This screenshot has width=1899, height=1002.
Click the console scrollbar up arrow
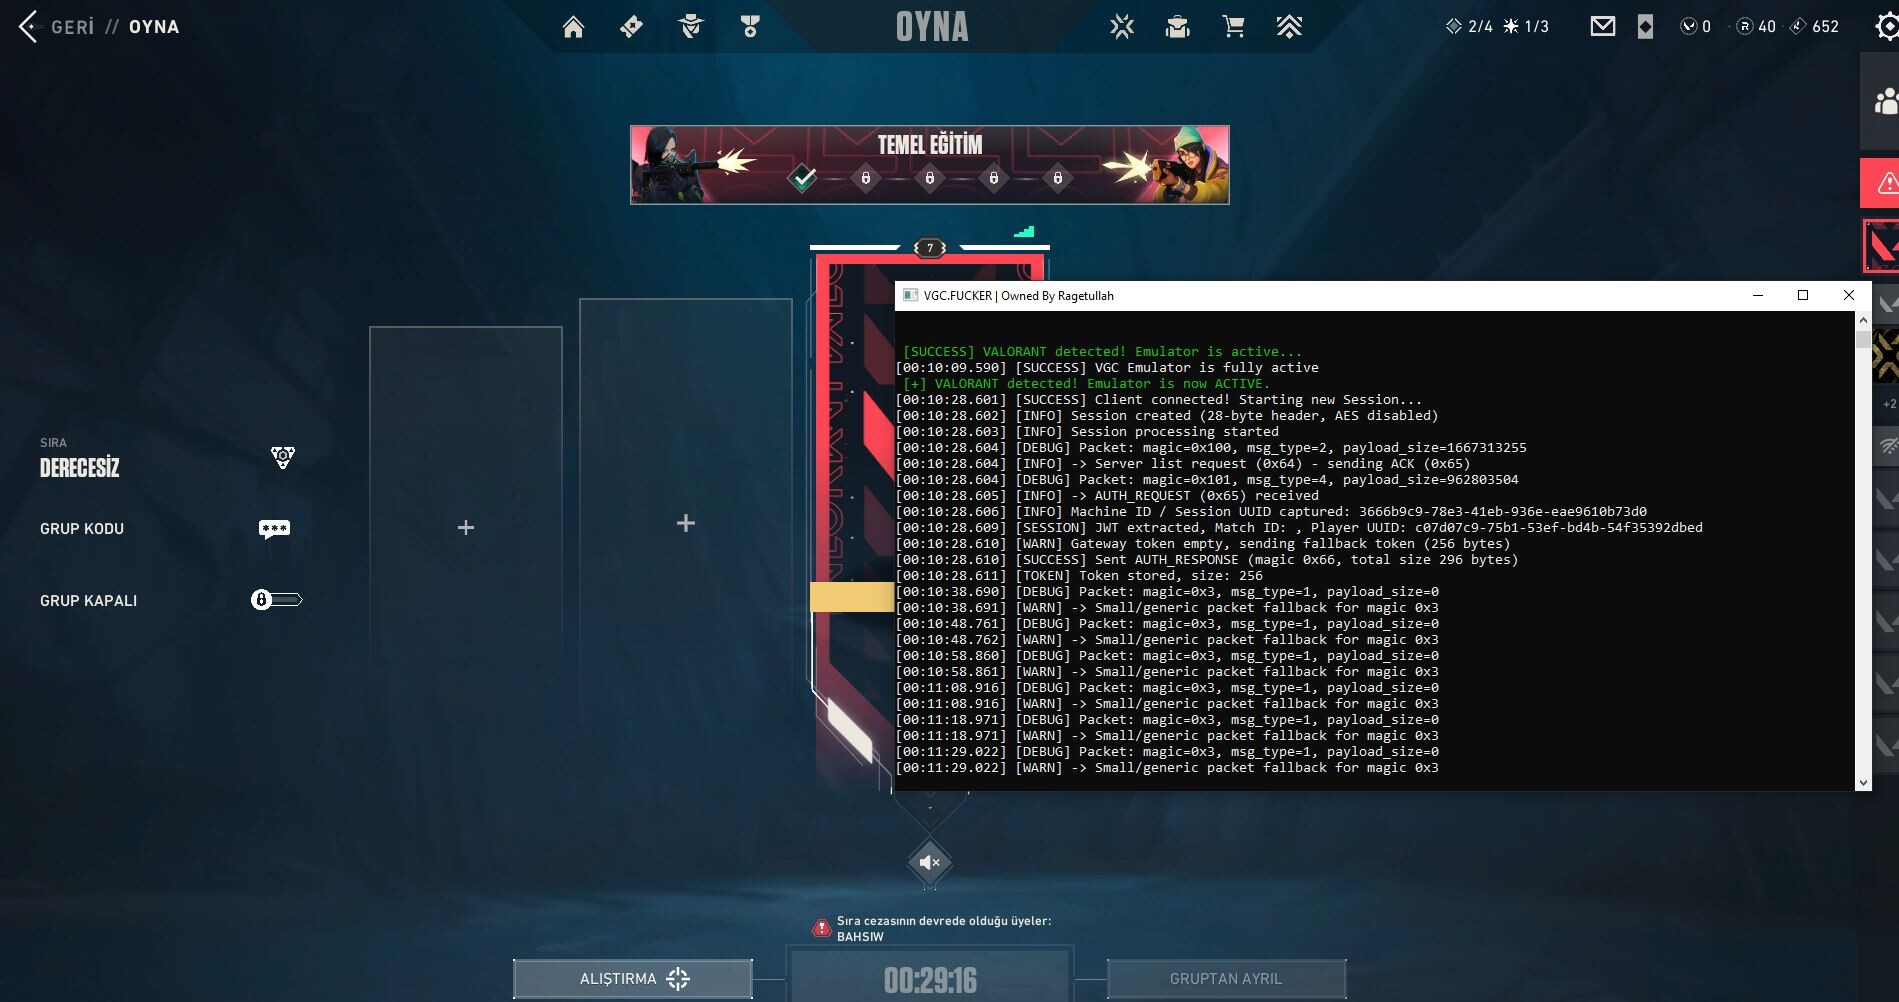(x=1863, y=320)
